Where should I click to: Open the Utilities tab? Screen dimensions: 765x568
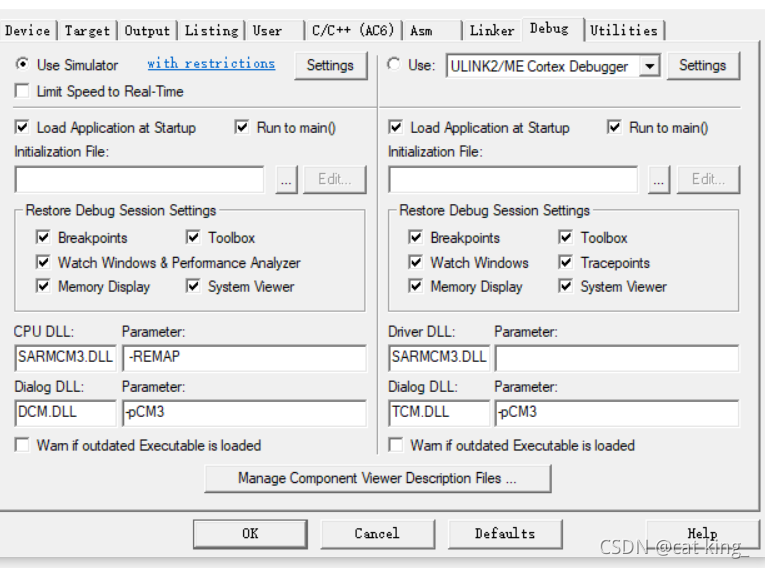click(624, 31)
